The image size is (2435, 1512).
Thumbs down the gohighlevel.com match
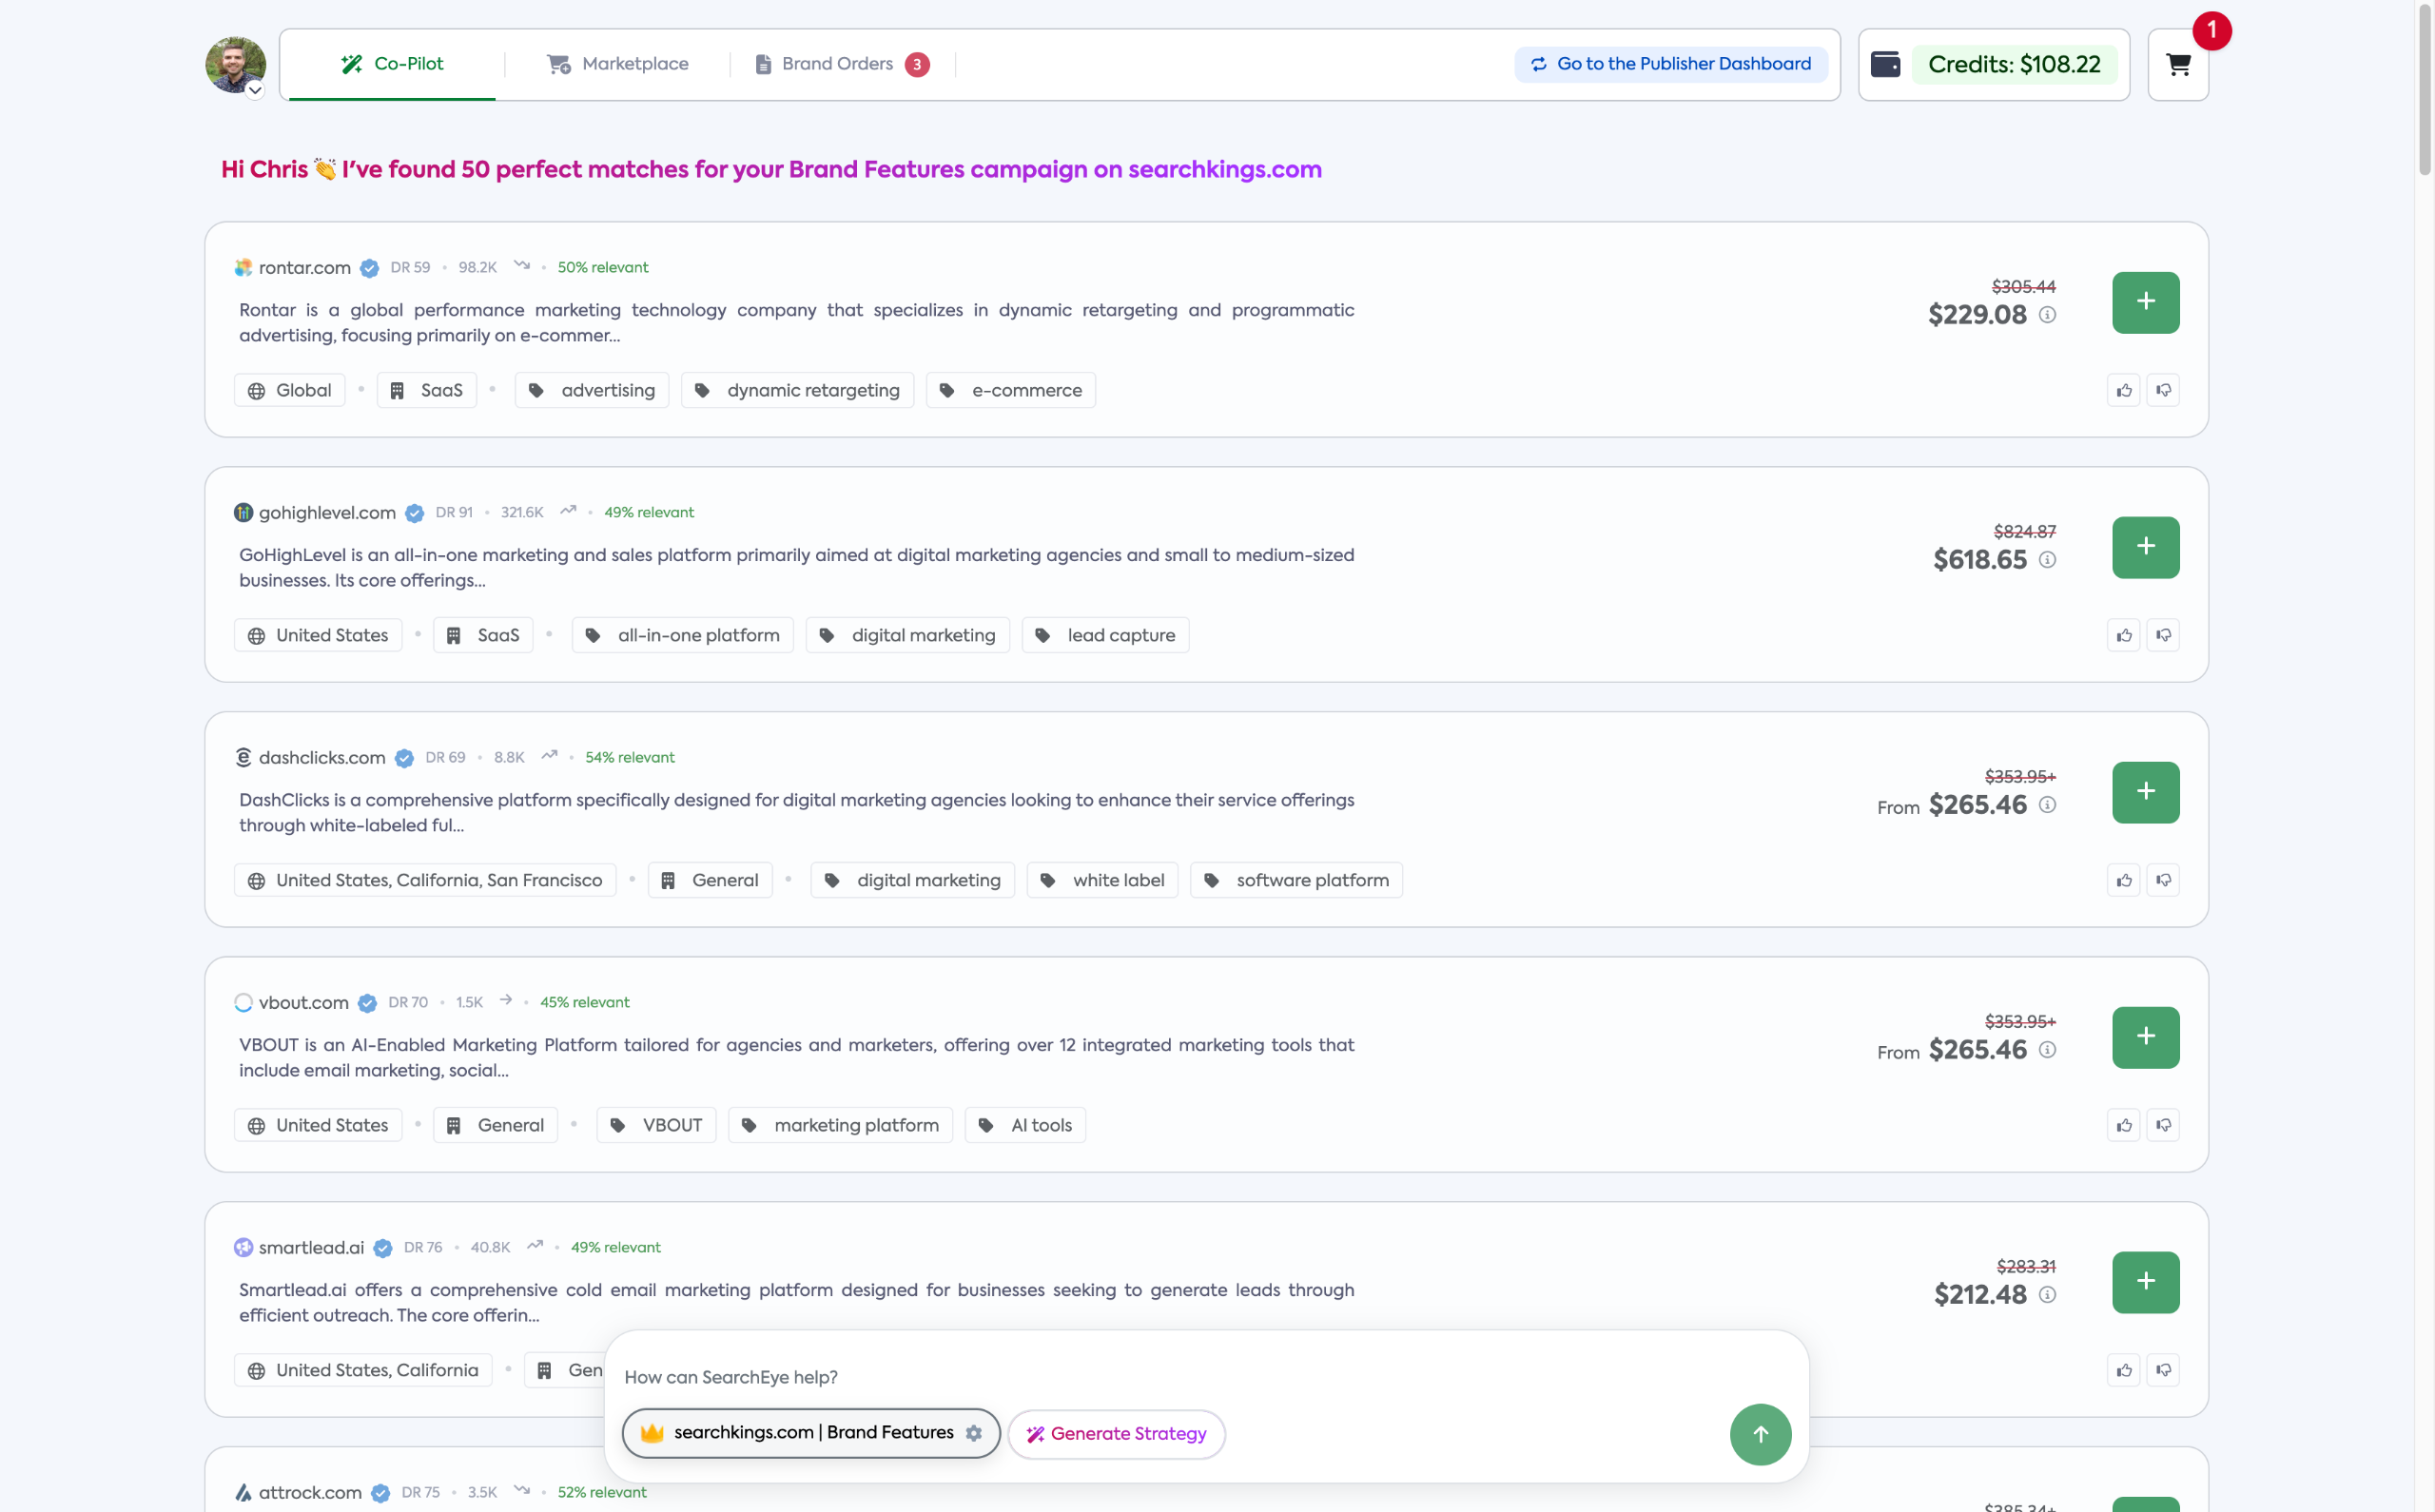(x=2163, y=636)
